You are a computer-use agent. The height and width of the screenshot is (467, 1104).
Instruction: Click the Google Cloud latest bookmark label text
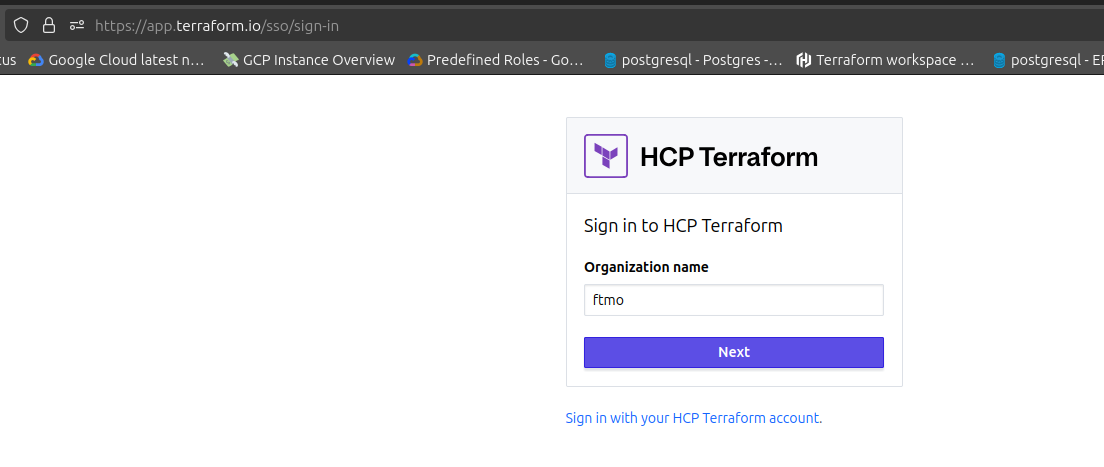tap(126, 60)
